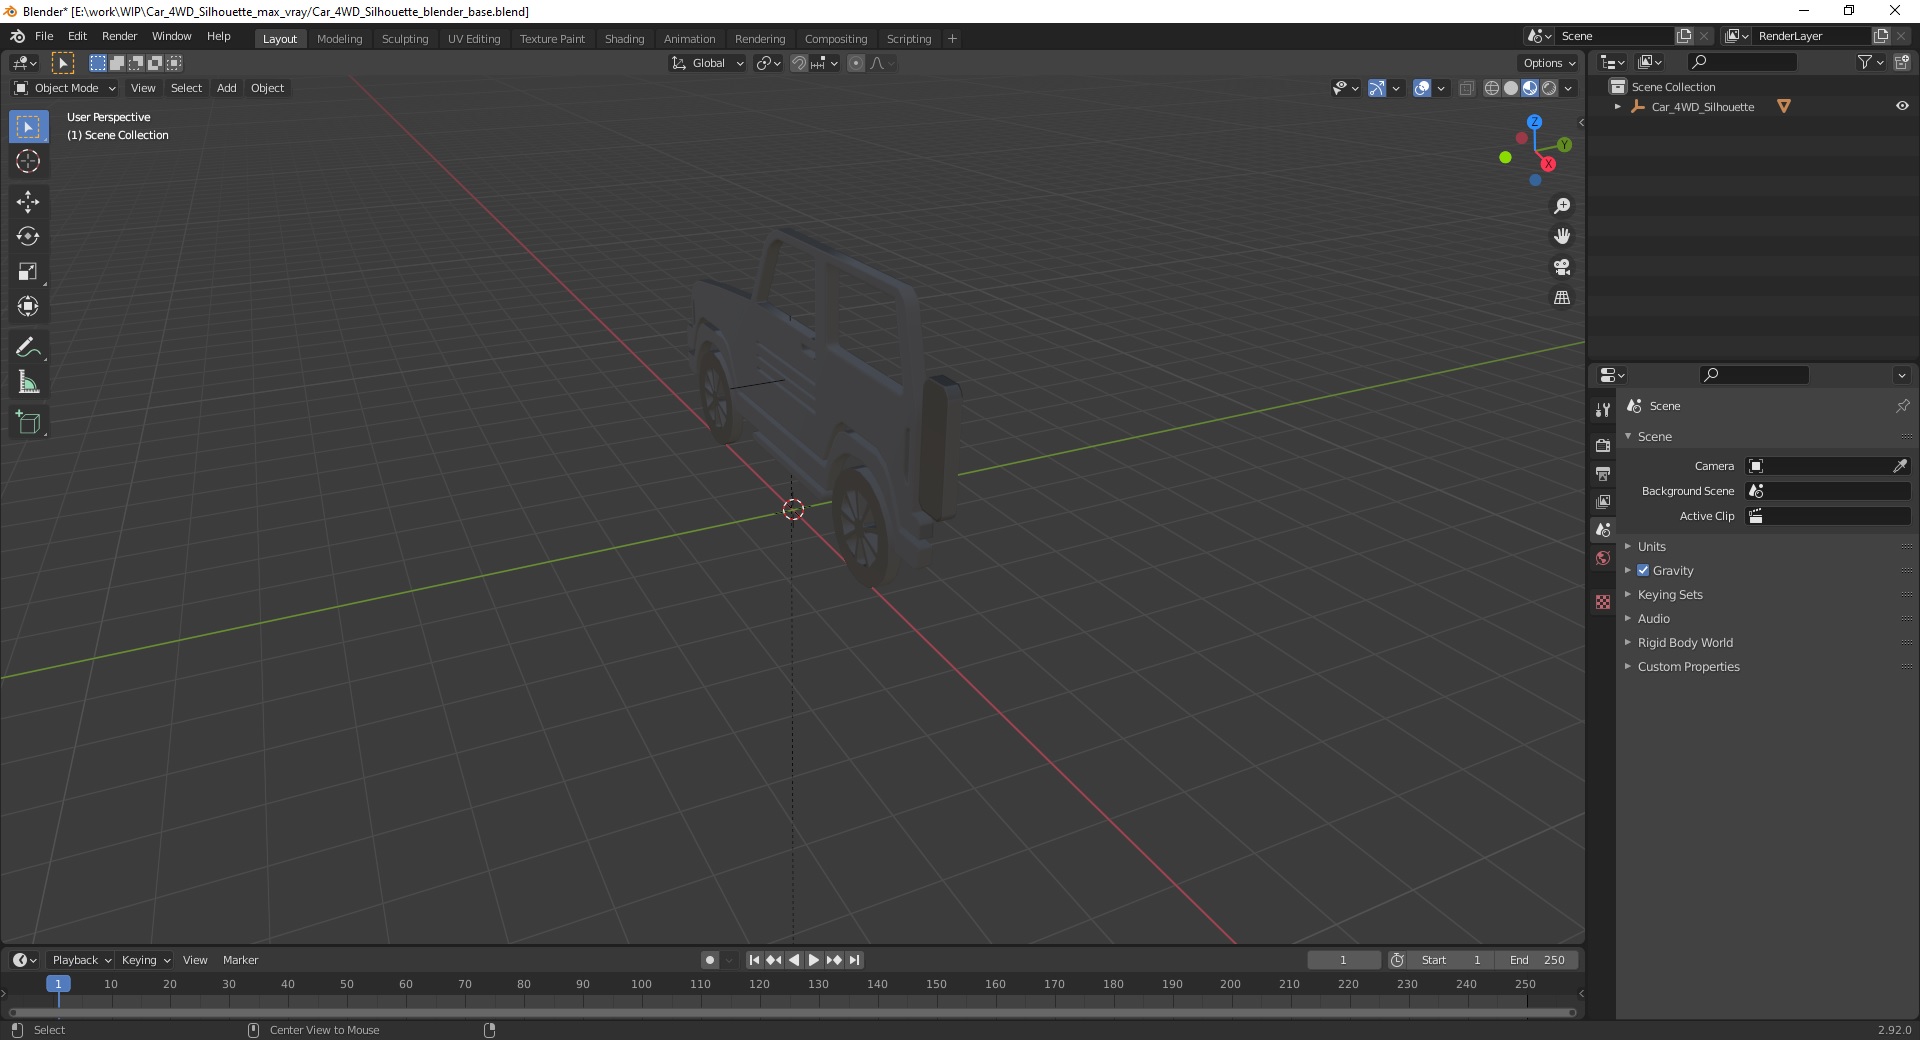The image size is (1920, 1040).
Task: Toggle camera view icon
Action: click(1562, 267)
